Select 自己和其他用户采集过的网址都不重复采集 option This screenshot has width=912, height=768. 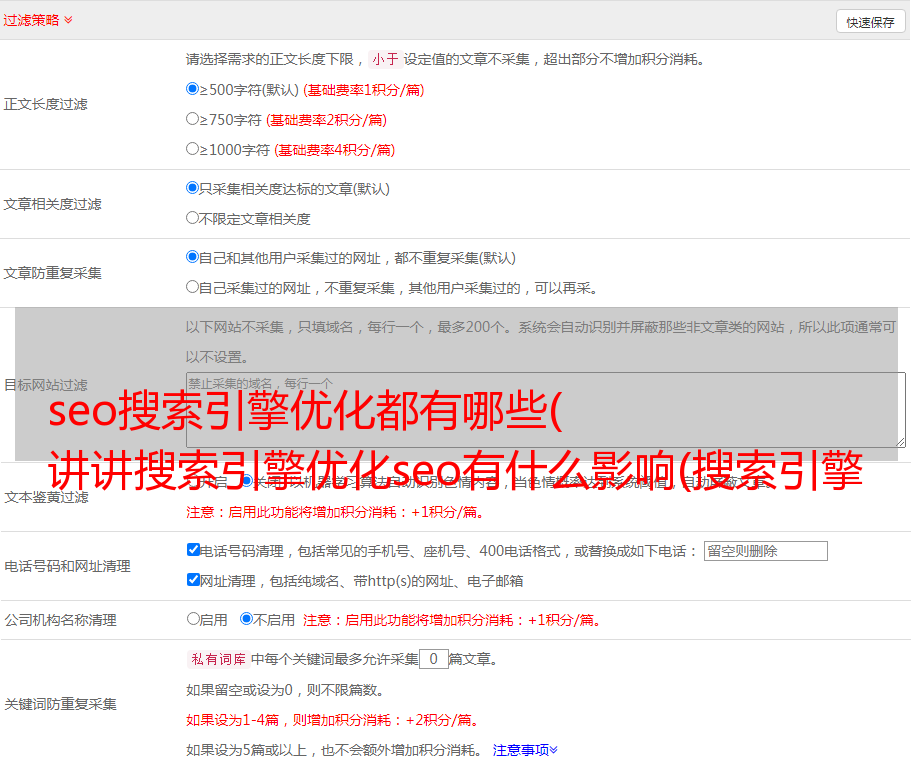tap(193, 257)
